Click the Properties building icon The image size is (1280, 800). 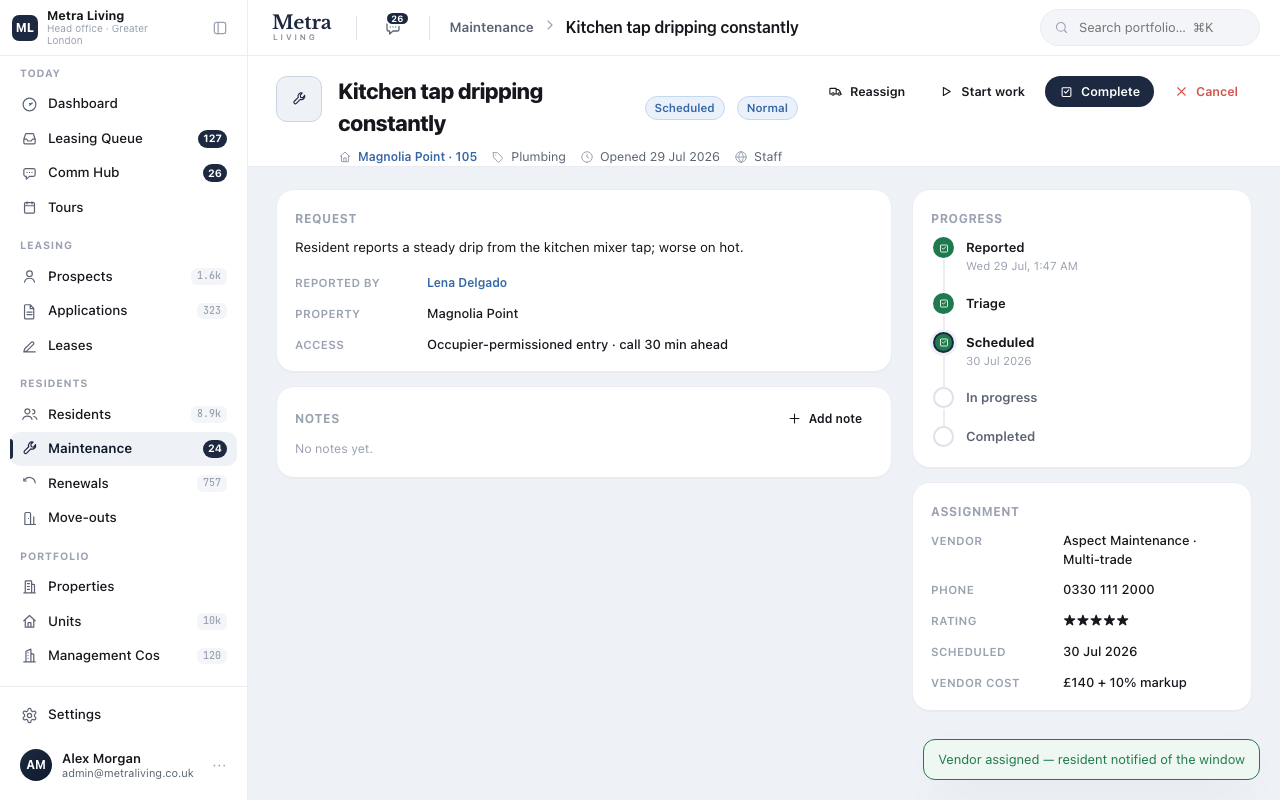(29, 587)
